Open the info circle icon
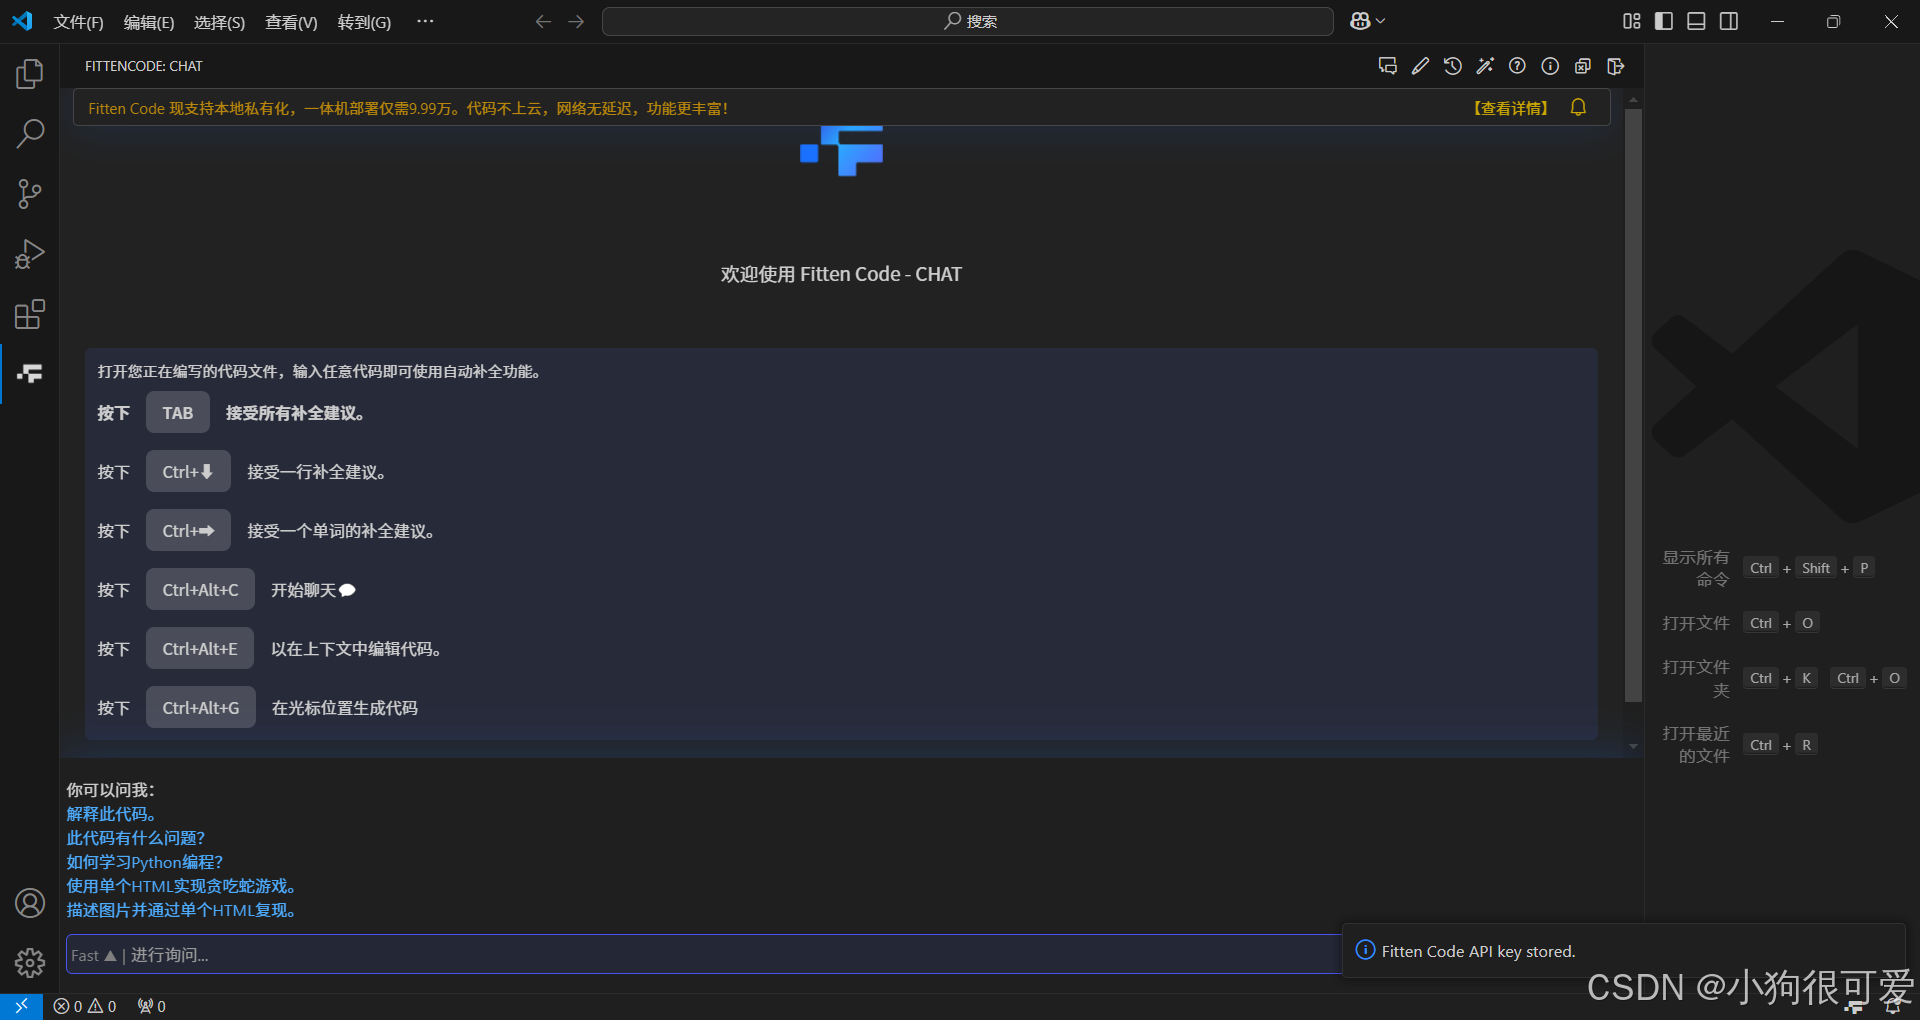This screenshot has width=1920, height=1020. 1550,66
